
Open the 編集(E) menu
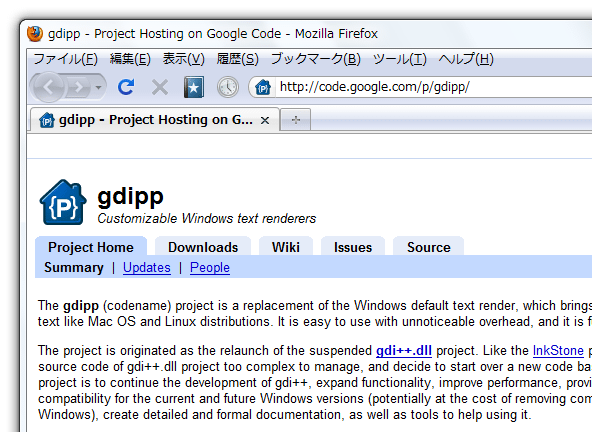tap(130, 59)
